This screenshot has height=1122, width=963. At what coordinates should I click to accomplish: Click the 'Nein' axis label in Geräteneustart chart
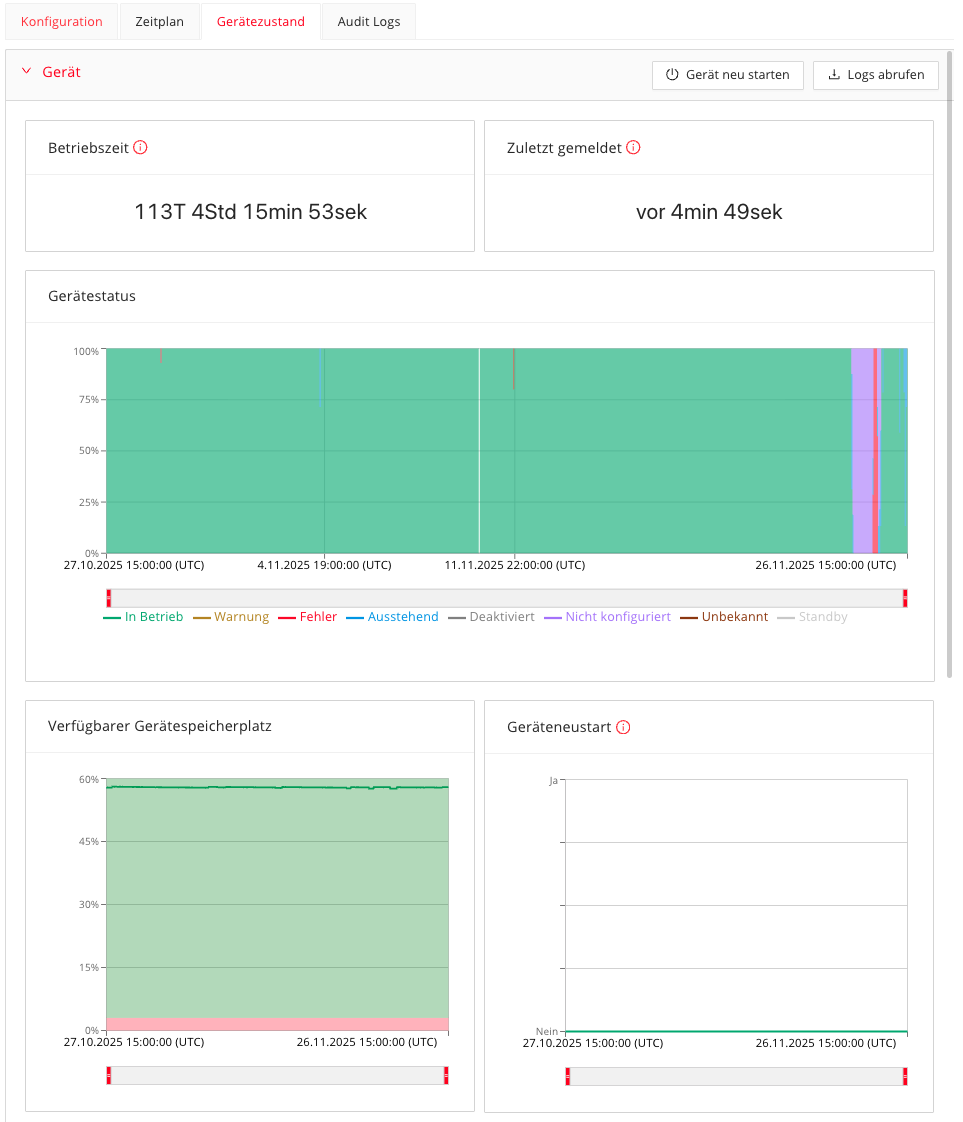[x=547, y=1031]
